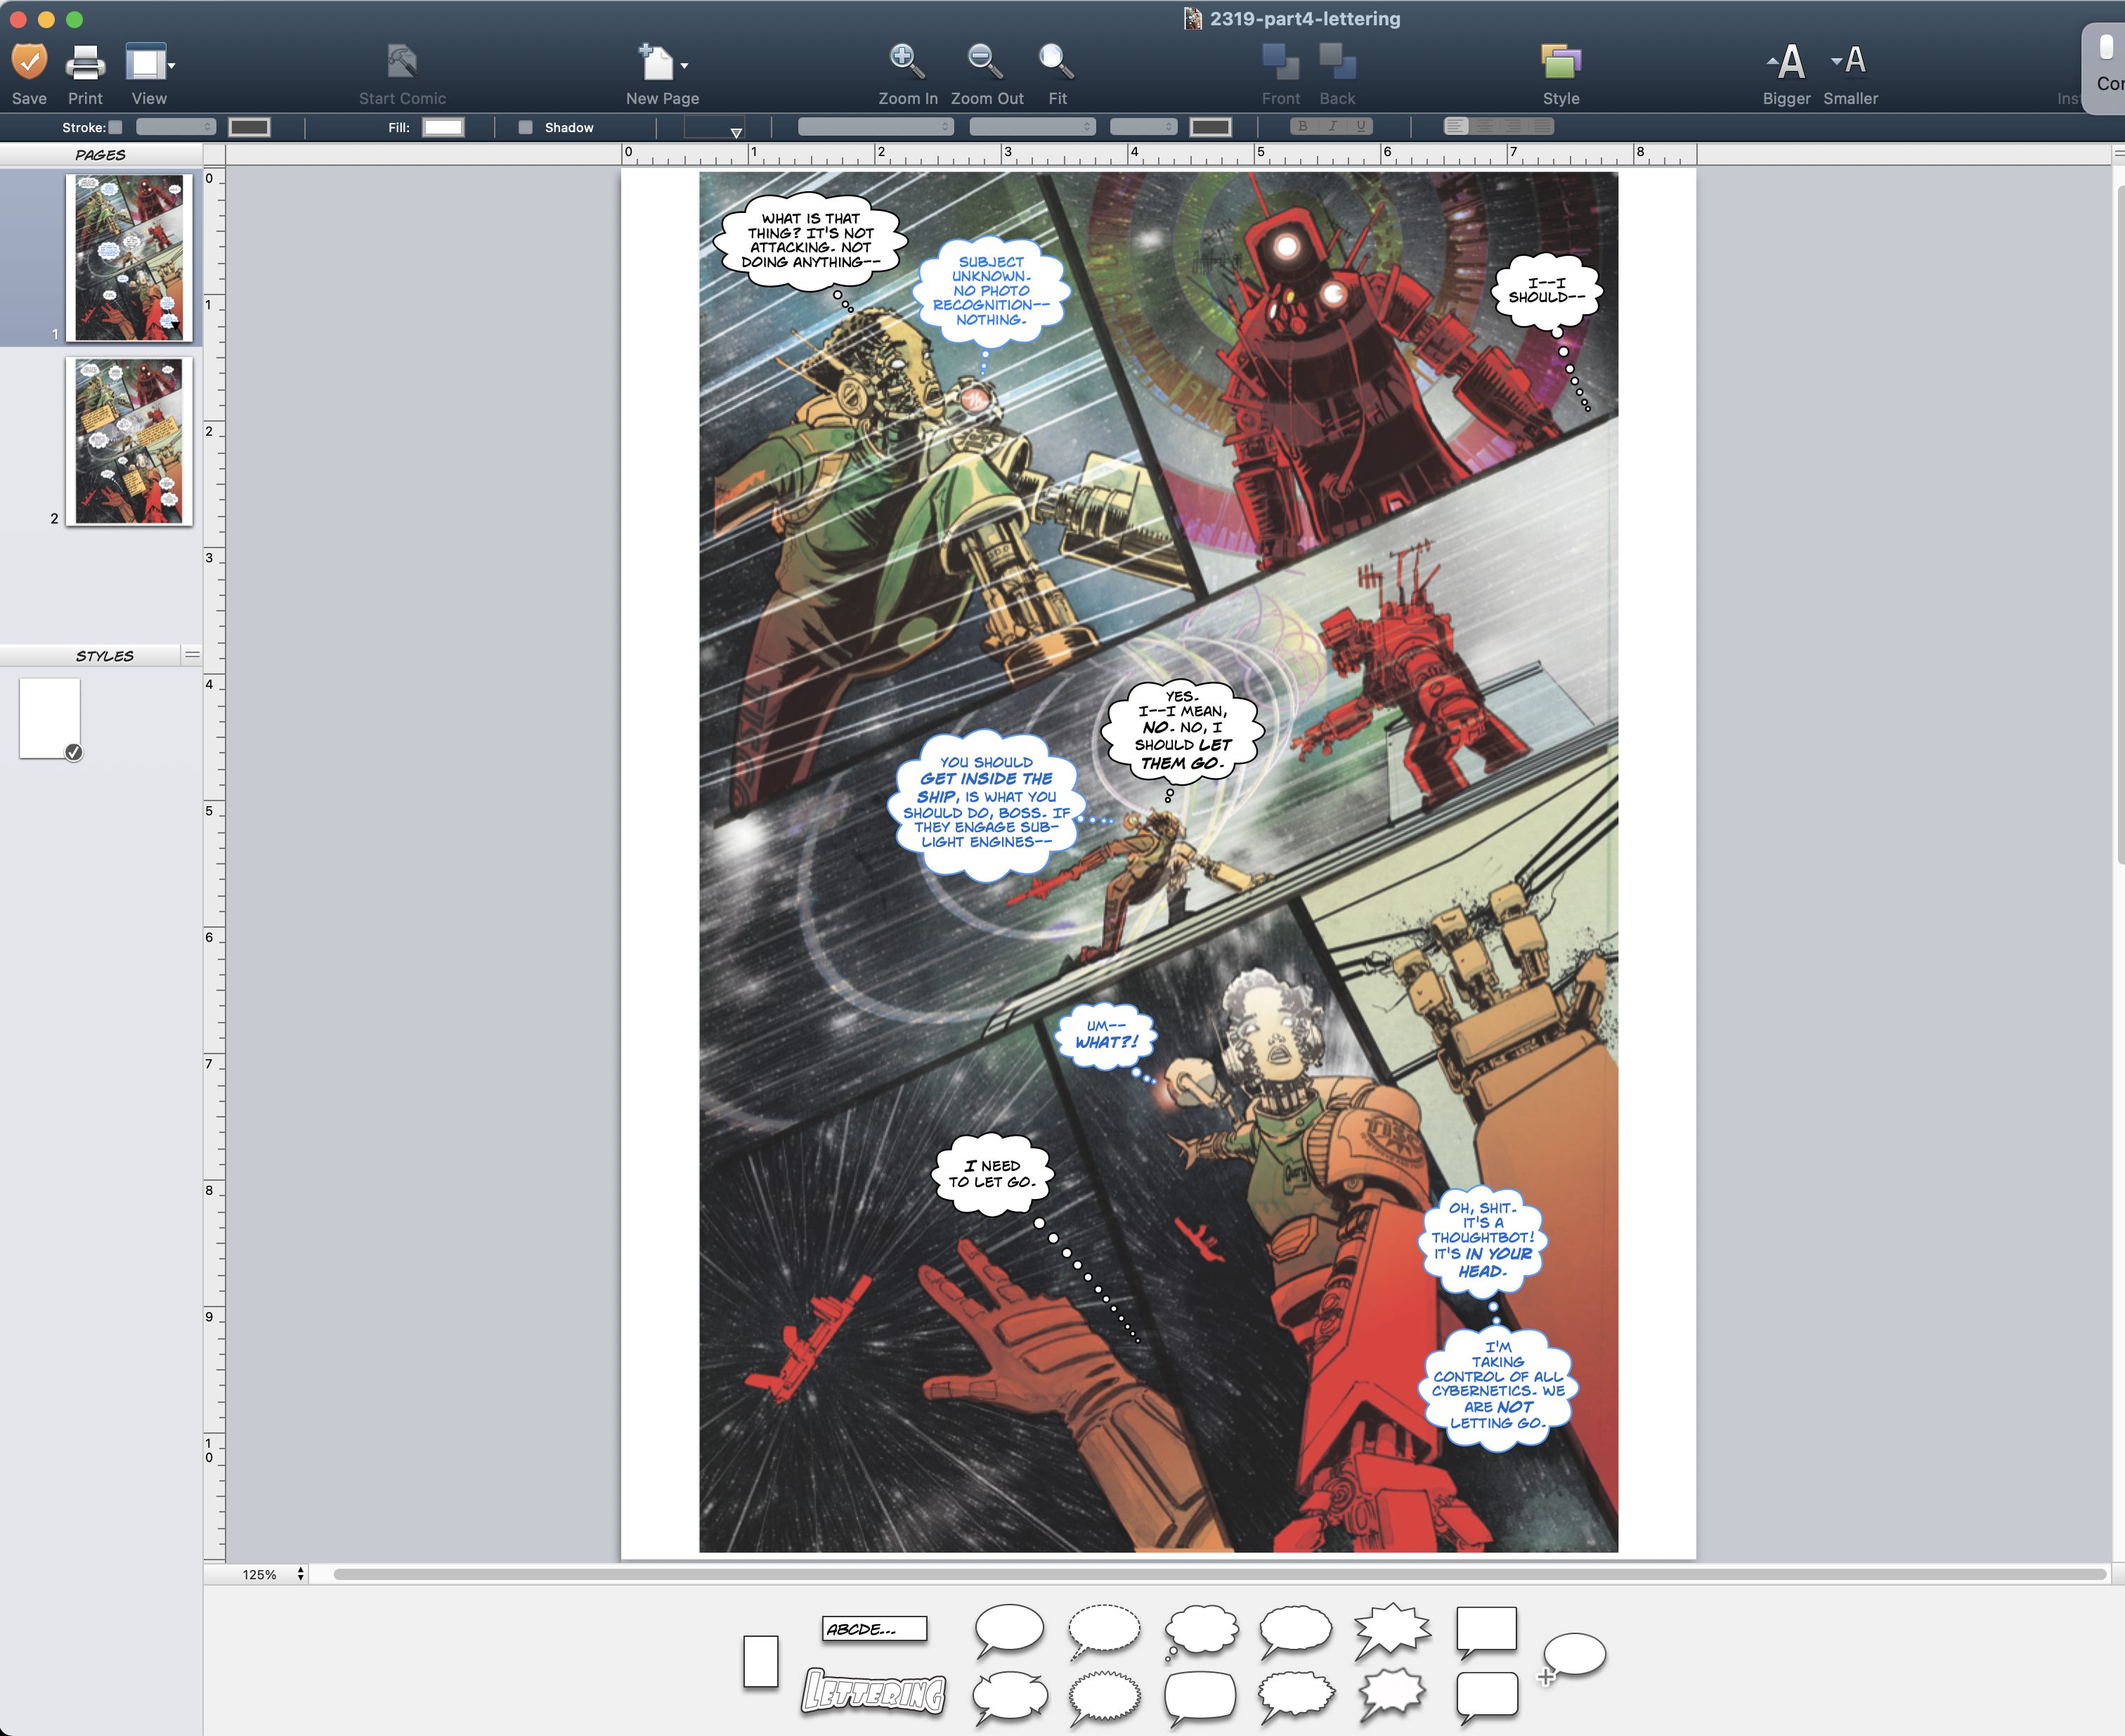The height and width of the screenshot is (1736, 2125).
Task: Open the Style panel icon
Action: 1560,62
